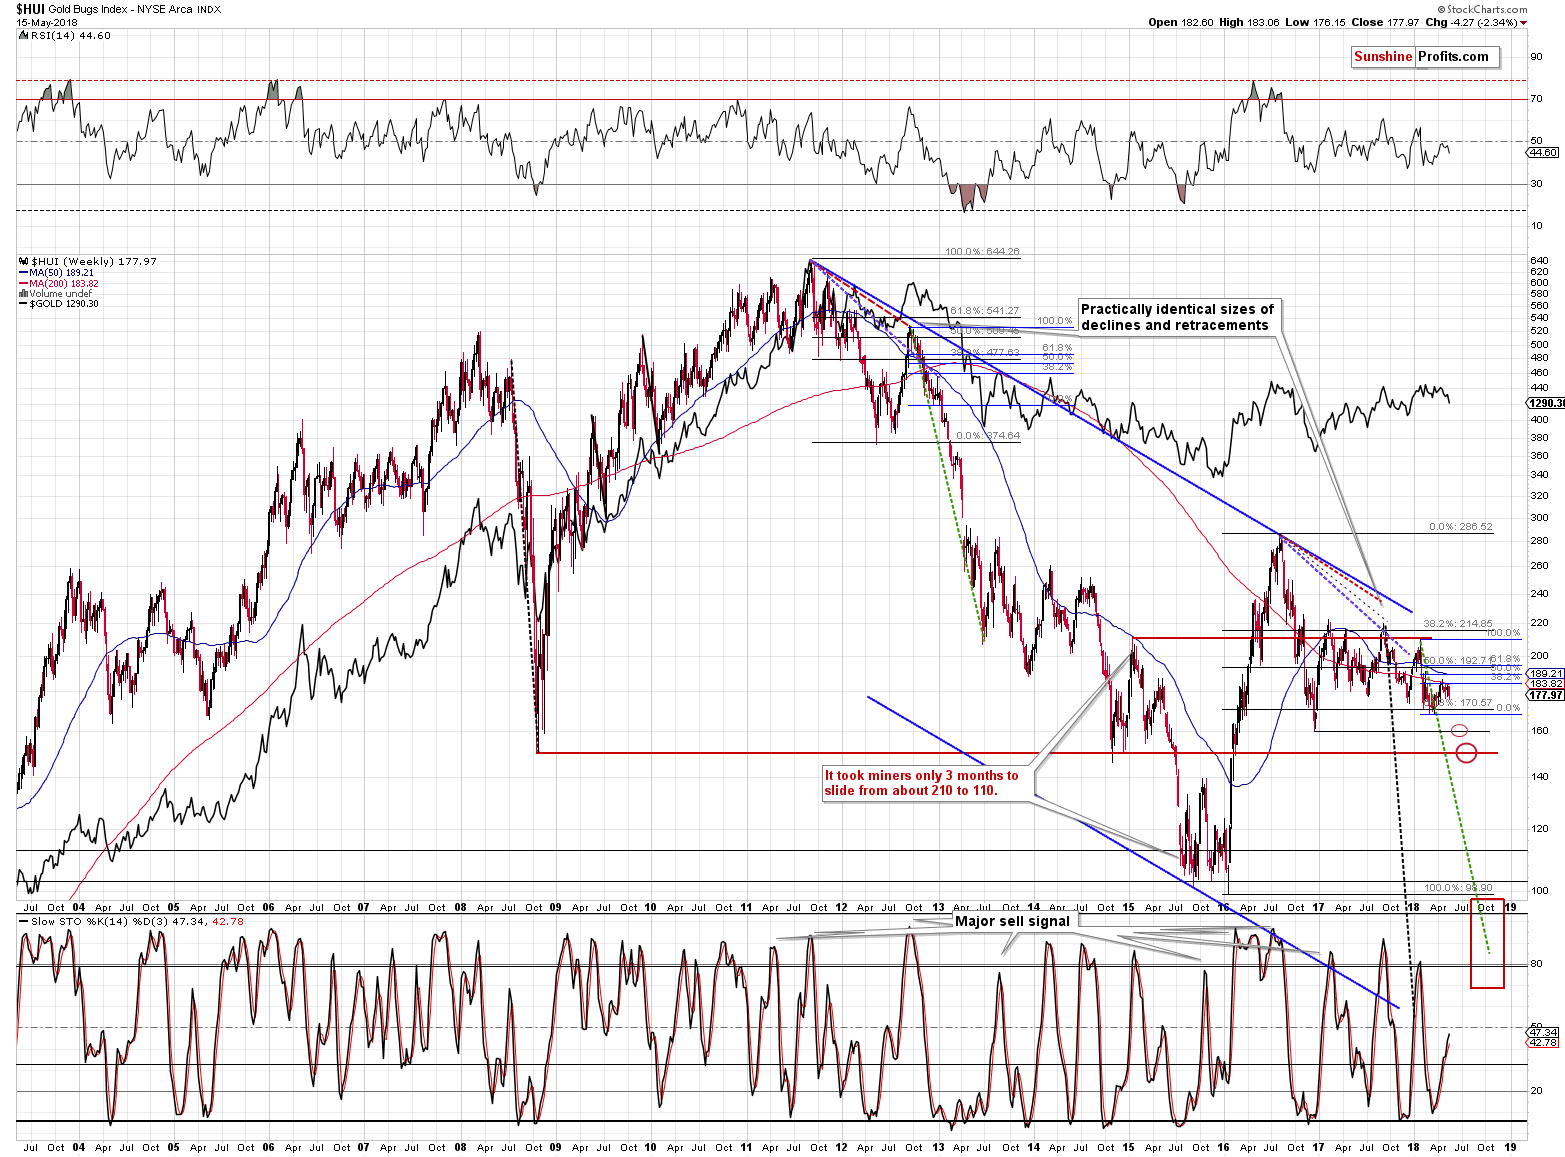Click the 'Close 177.97' header value
Viewport: 1565px width, 1157px height.
click(1384, 22)
